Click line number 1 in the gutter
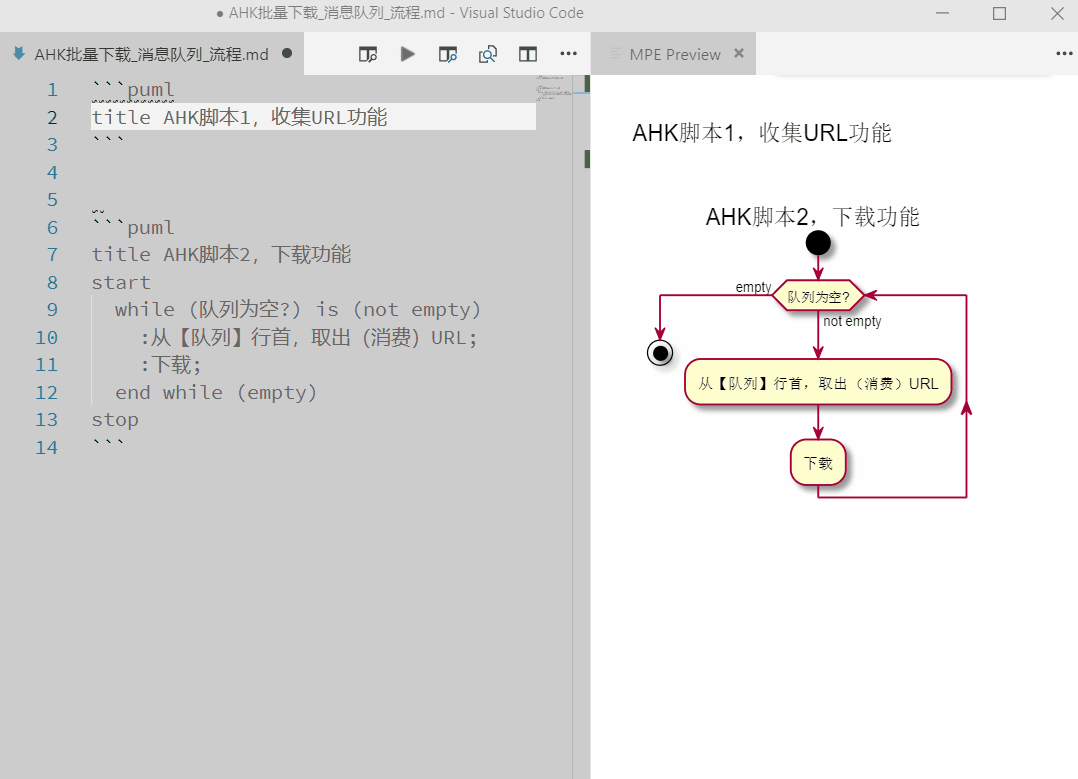 pyautogui.click(x=52, y=90)
